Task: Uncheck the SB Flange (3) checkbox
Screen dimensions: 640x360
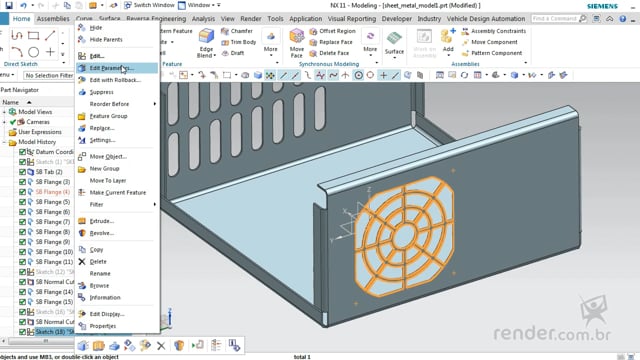Action: (22, 182)
